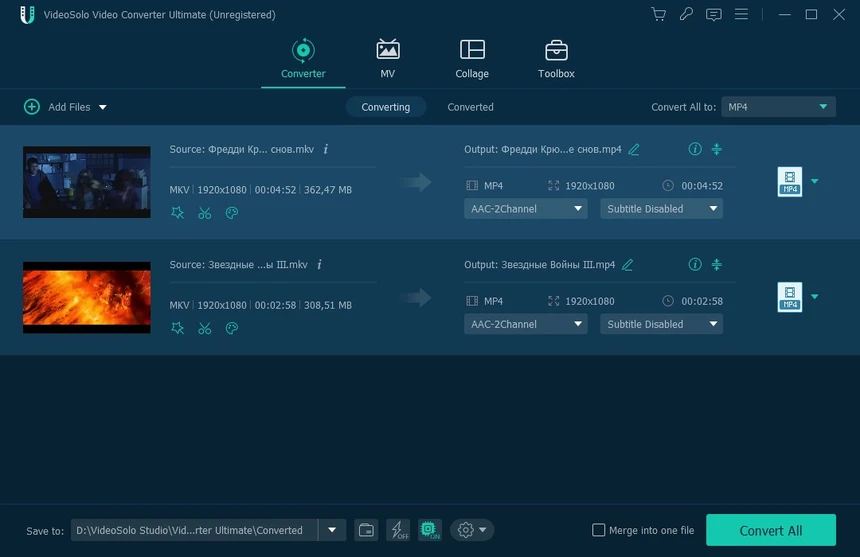
Task: Open scissors cut tool for Звездные video
Action: 205,328
